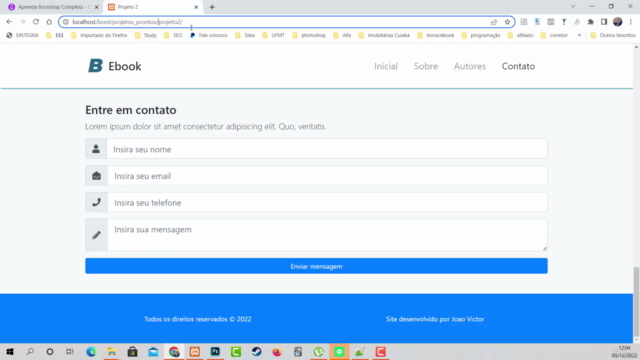Reload the page with the refresh icon

pyautogui.click(x=36, y=22)
